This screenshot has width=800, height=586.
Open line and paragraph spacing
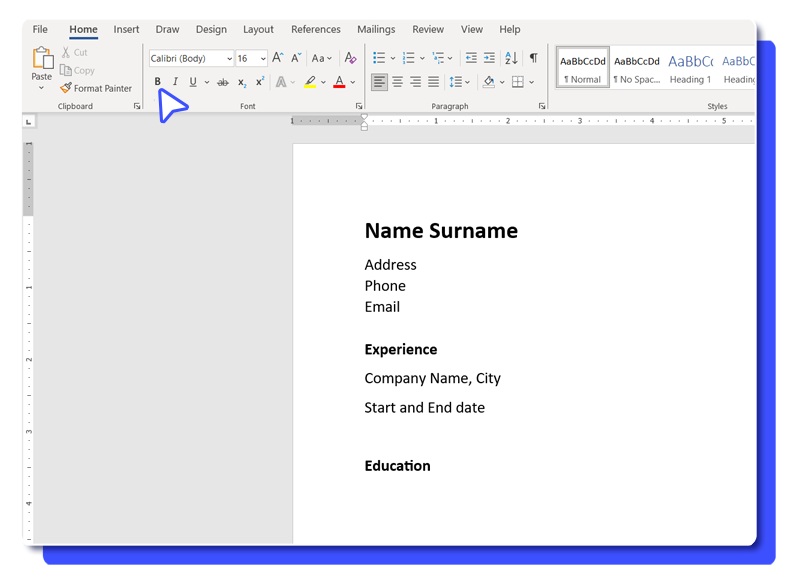coord(456,82)
